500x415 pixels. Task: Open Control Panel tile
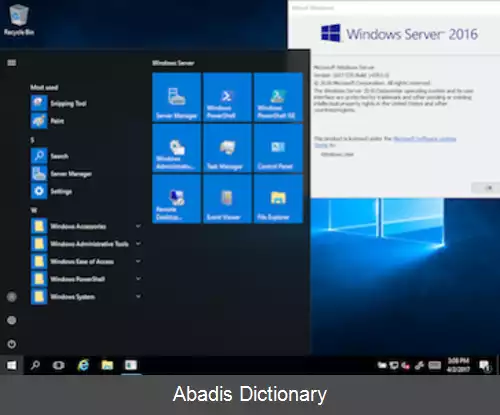[x=278, y=148]
